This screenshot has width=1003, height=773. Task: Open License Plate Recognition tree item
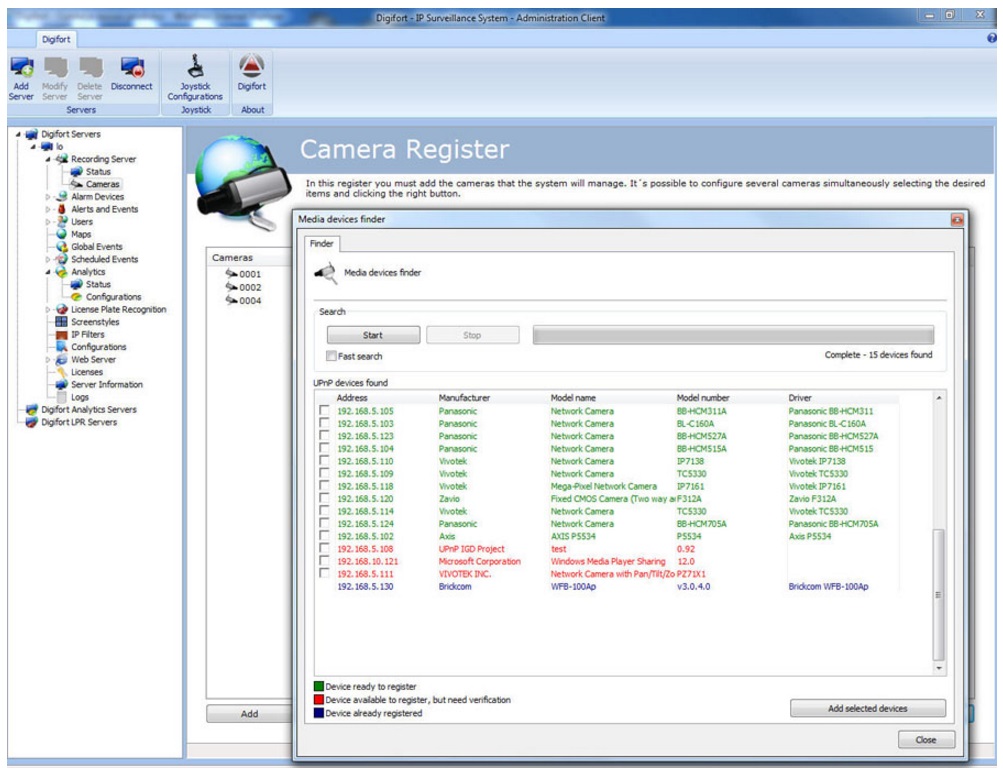(118, 310)
